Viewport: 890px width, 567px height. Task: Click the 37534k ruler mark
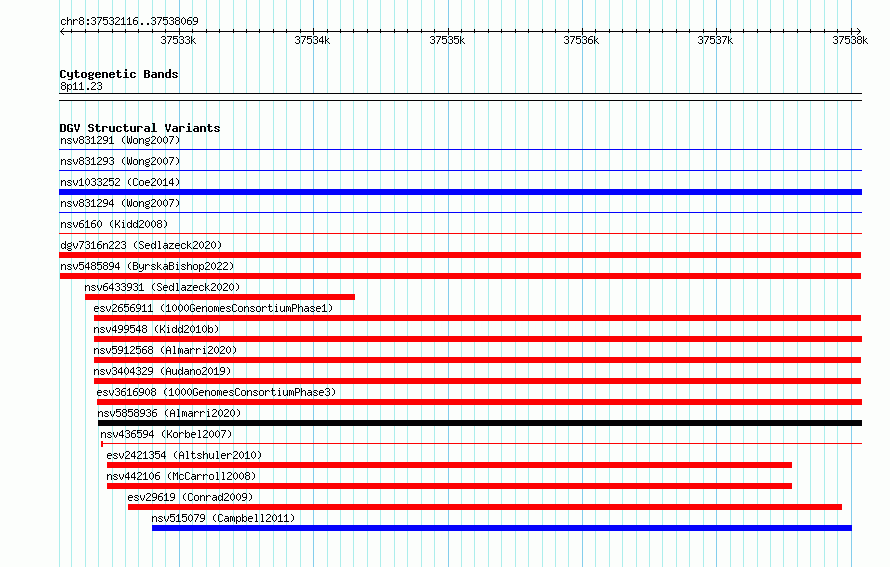312,40
